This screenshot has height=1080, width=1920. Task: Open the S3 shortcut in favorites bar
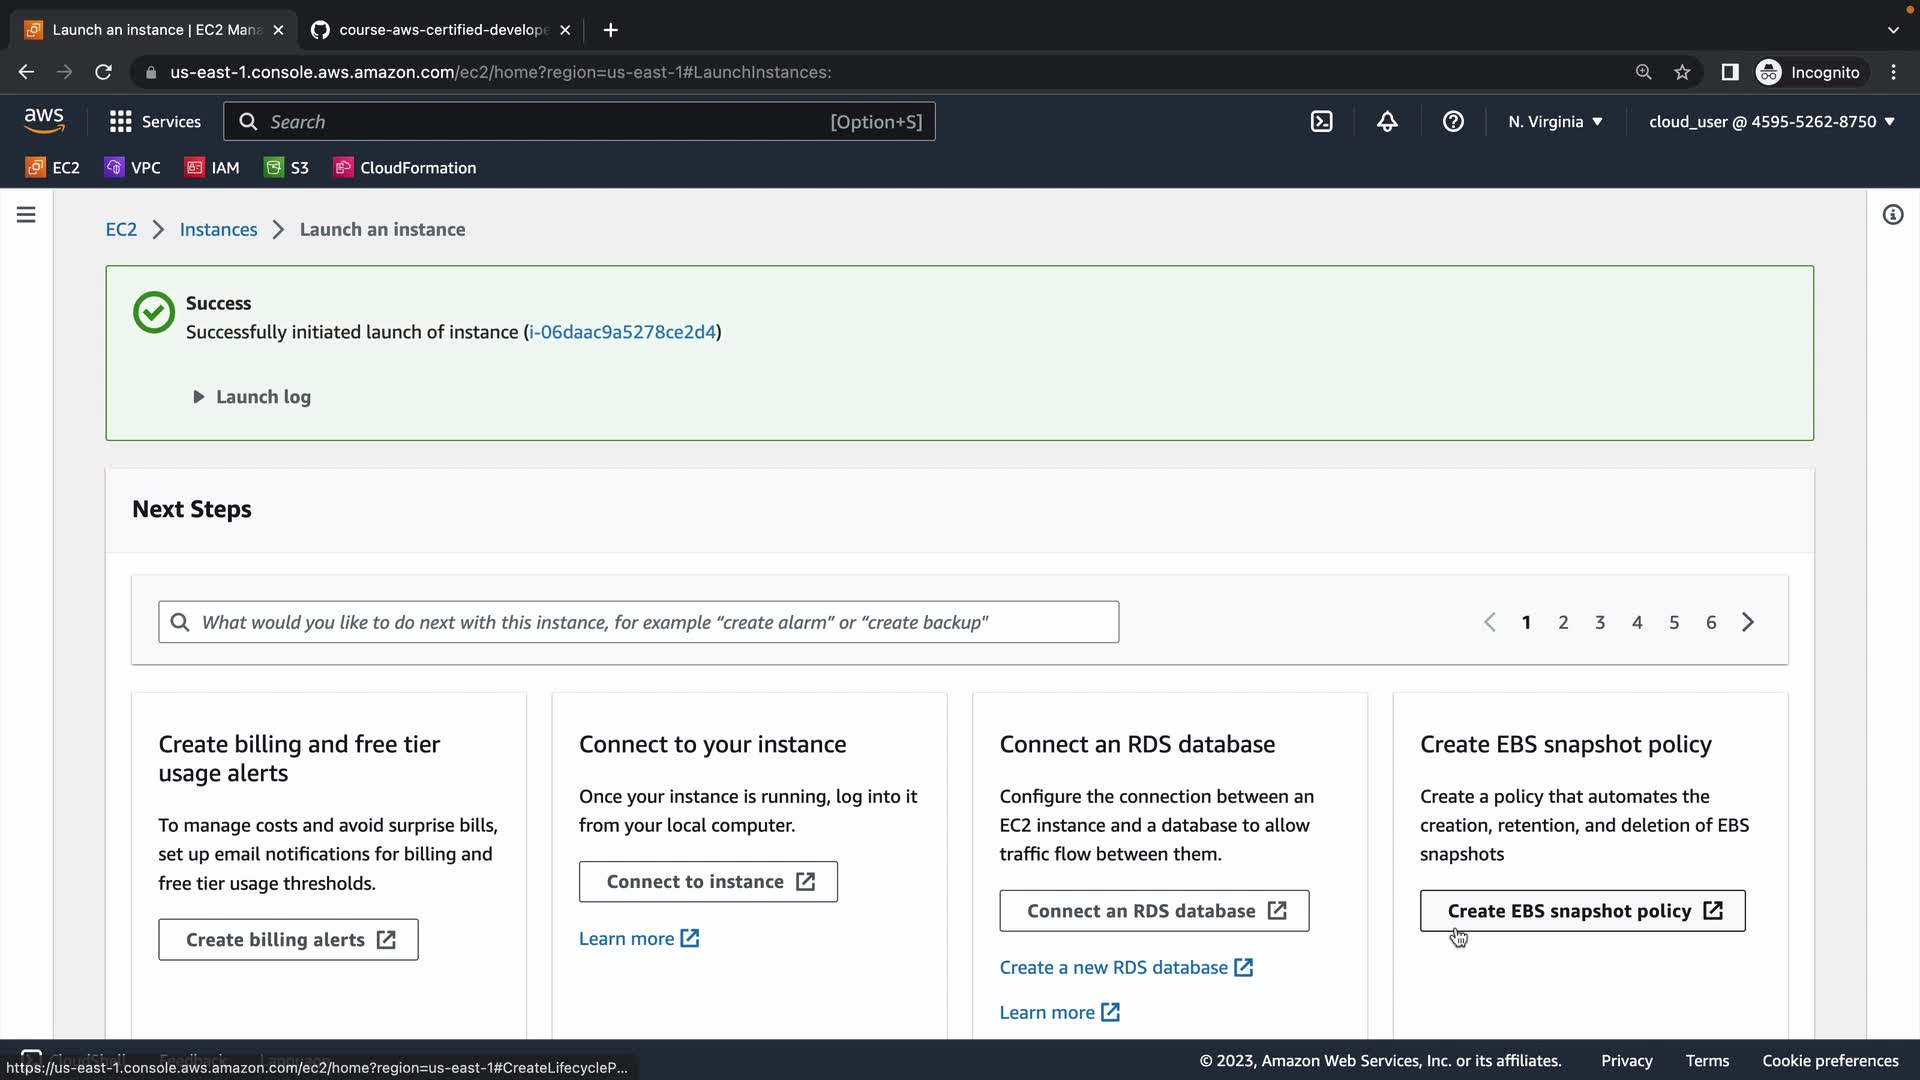287,168
